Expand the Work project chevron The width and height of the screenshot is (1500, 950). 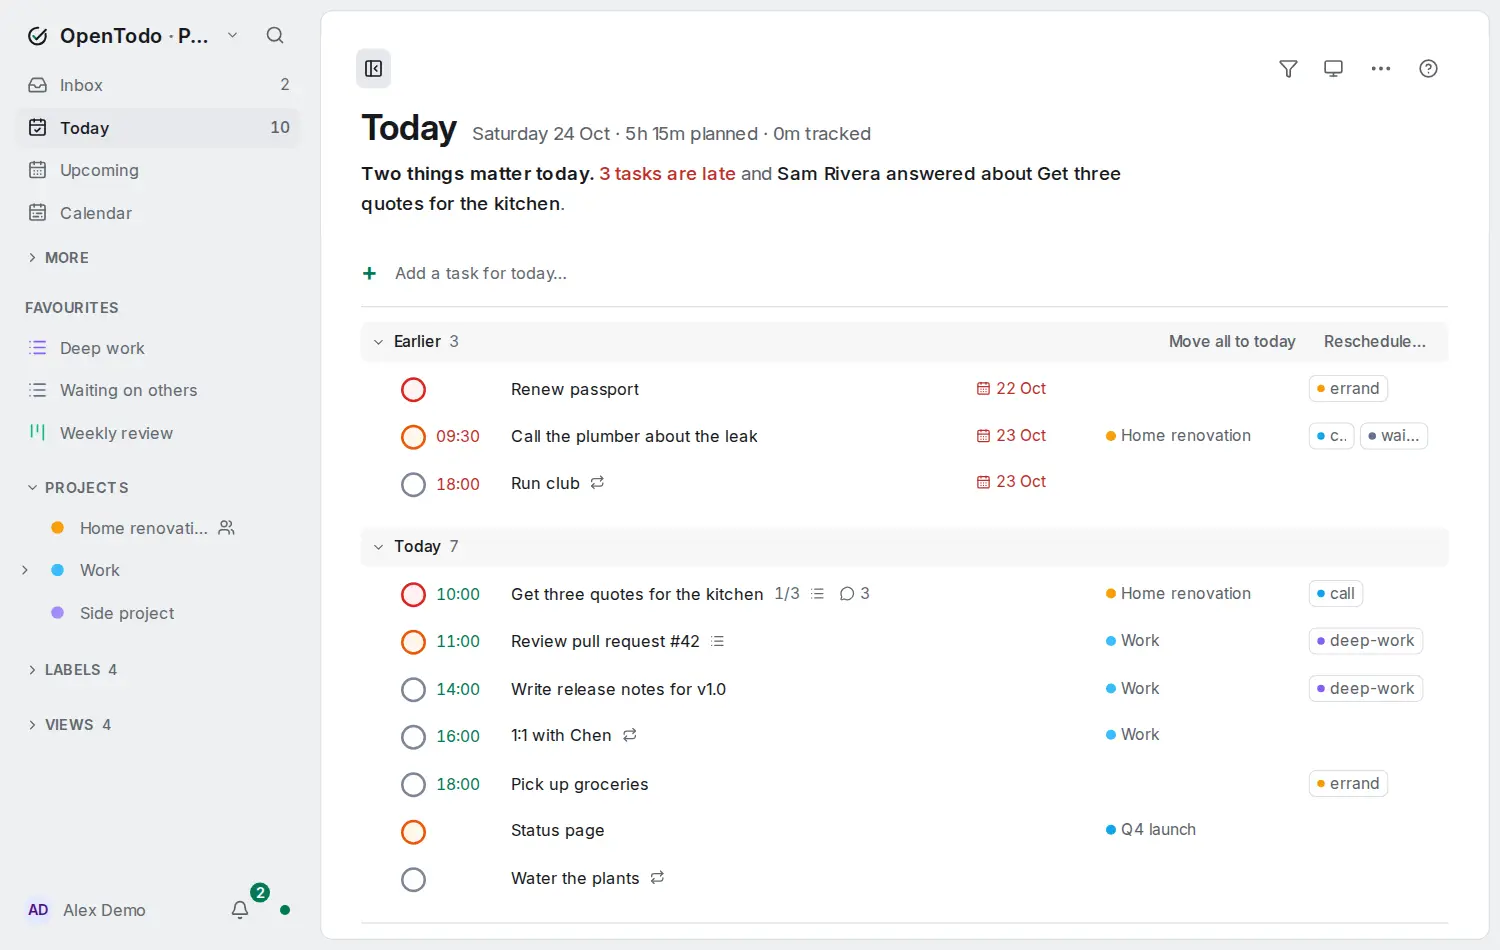pyautogui.click(x=25, y=570)
